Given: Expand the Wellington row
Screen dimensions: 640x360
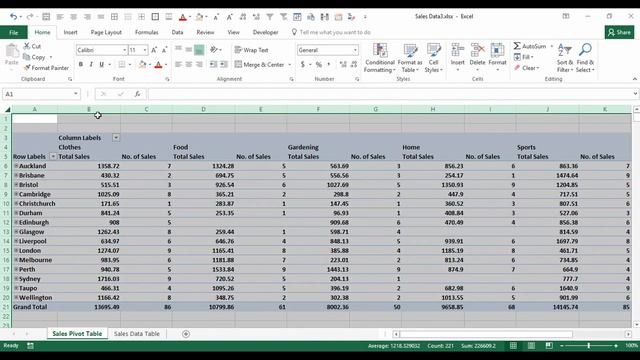Looking at the screenshot, I should (x=16, y=297).
